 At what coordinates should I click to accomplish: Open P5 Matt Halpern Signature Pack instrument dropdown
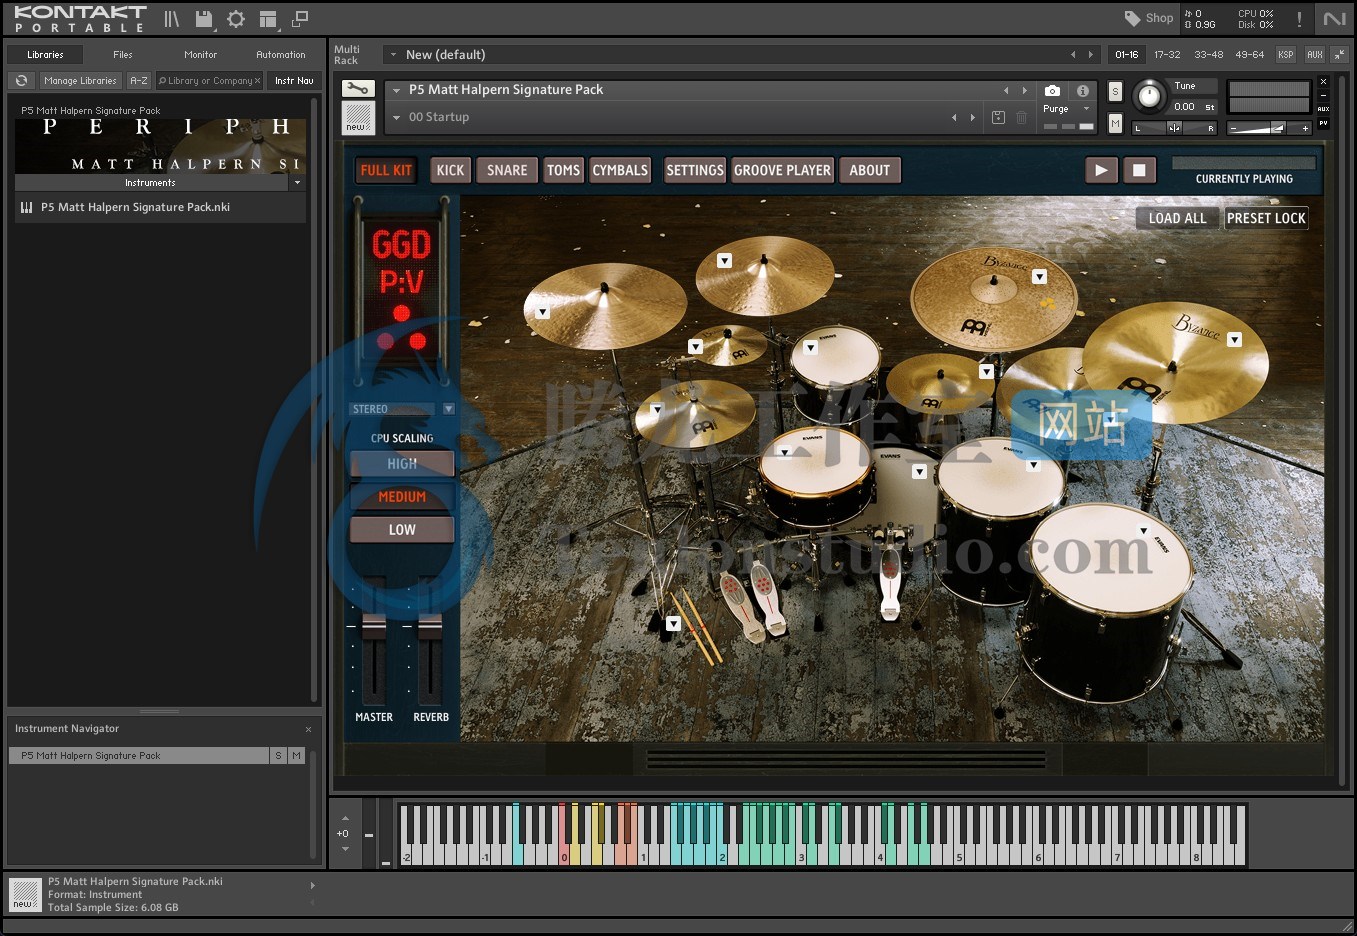(x=396, y=90)
